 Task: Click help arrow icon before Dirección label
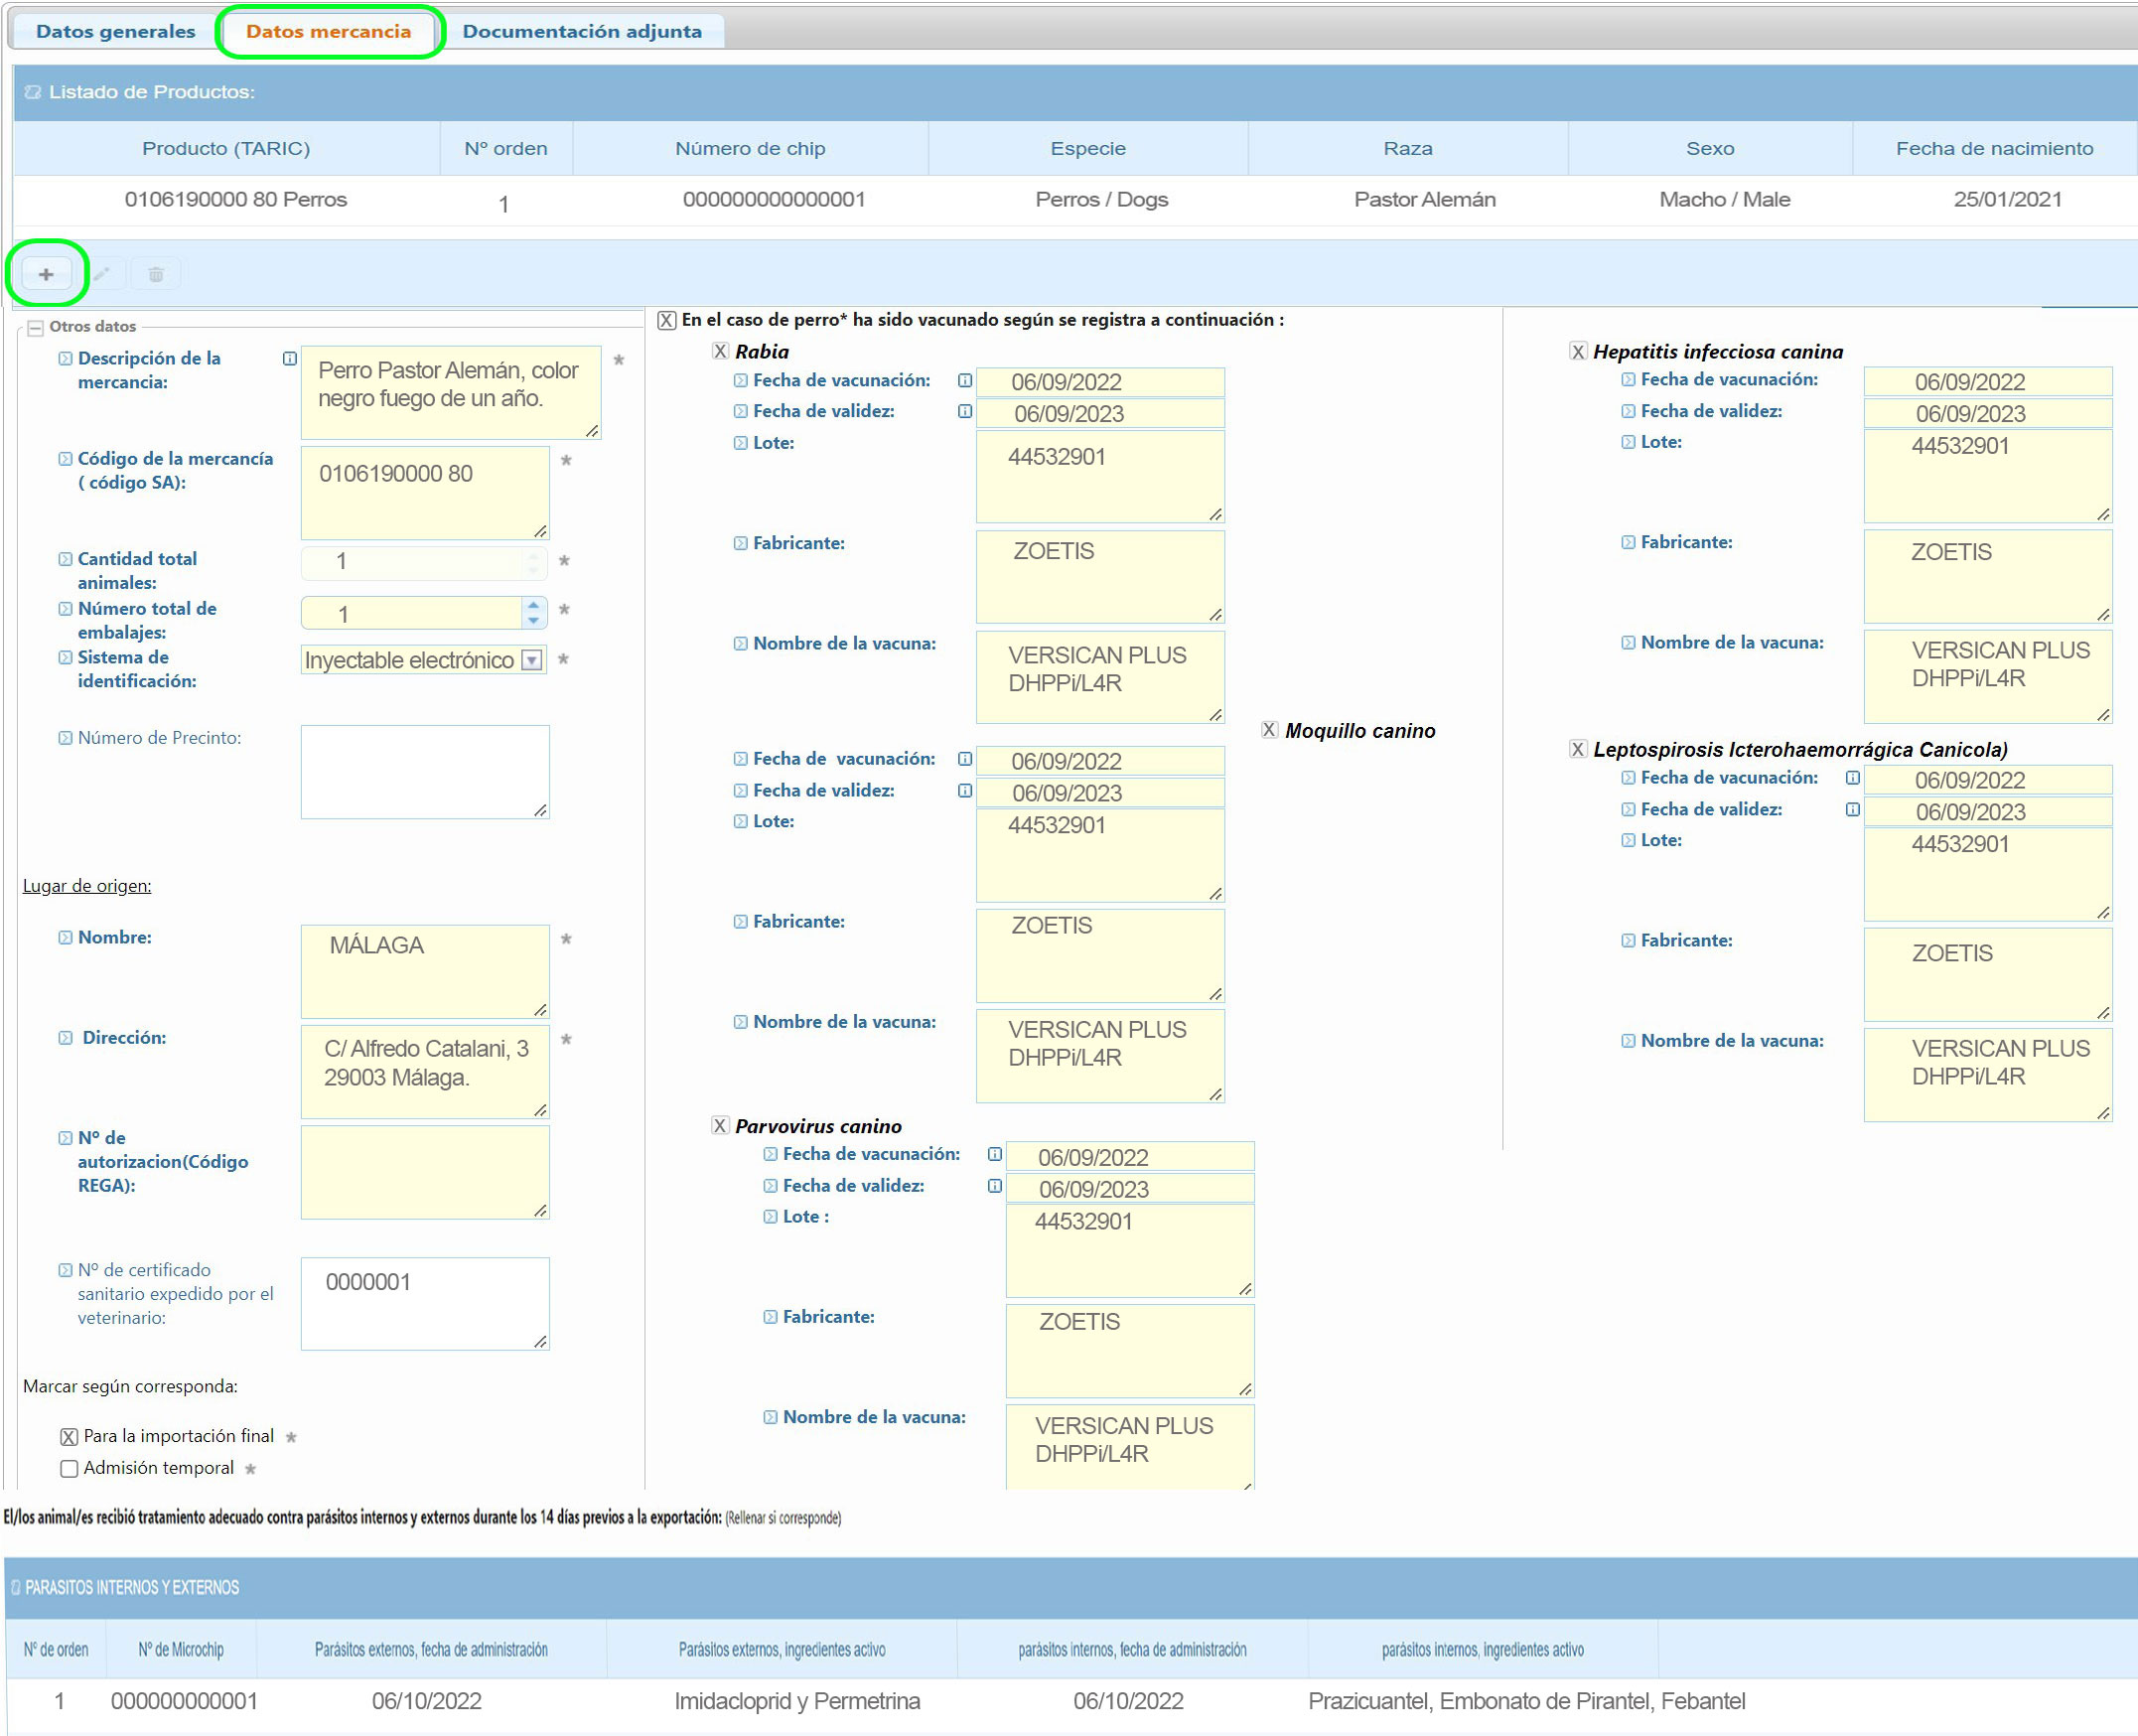65,1038
